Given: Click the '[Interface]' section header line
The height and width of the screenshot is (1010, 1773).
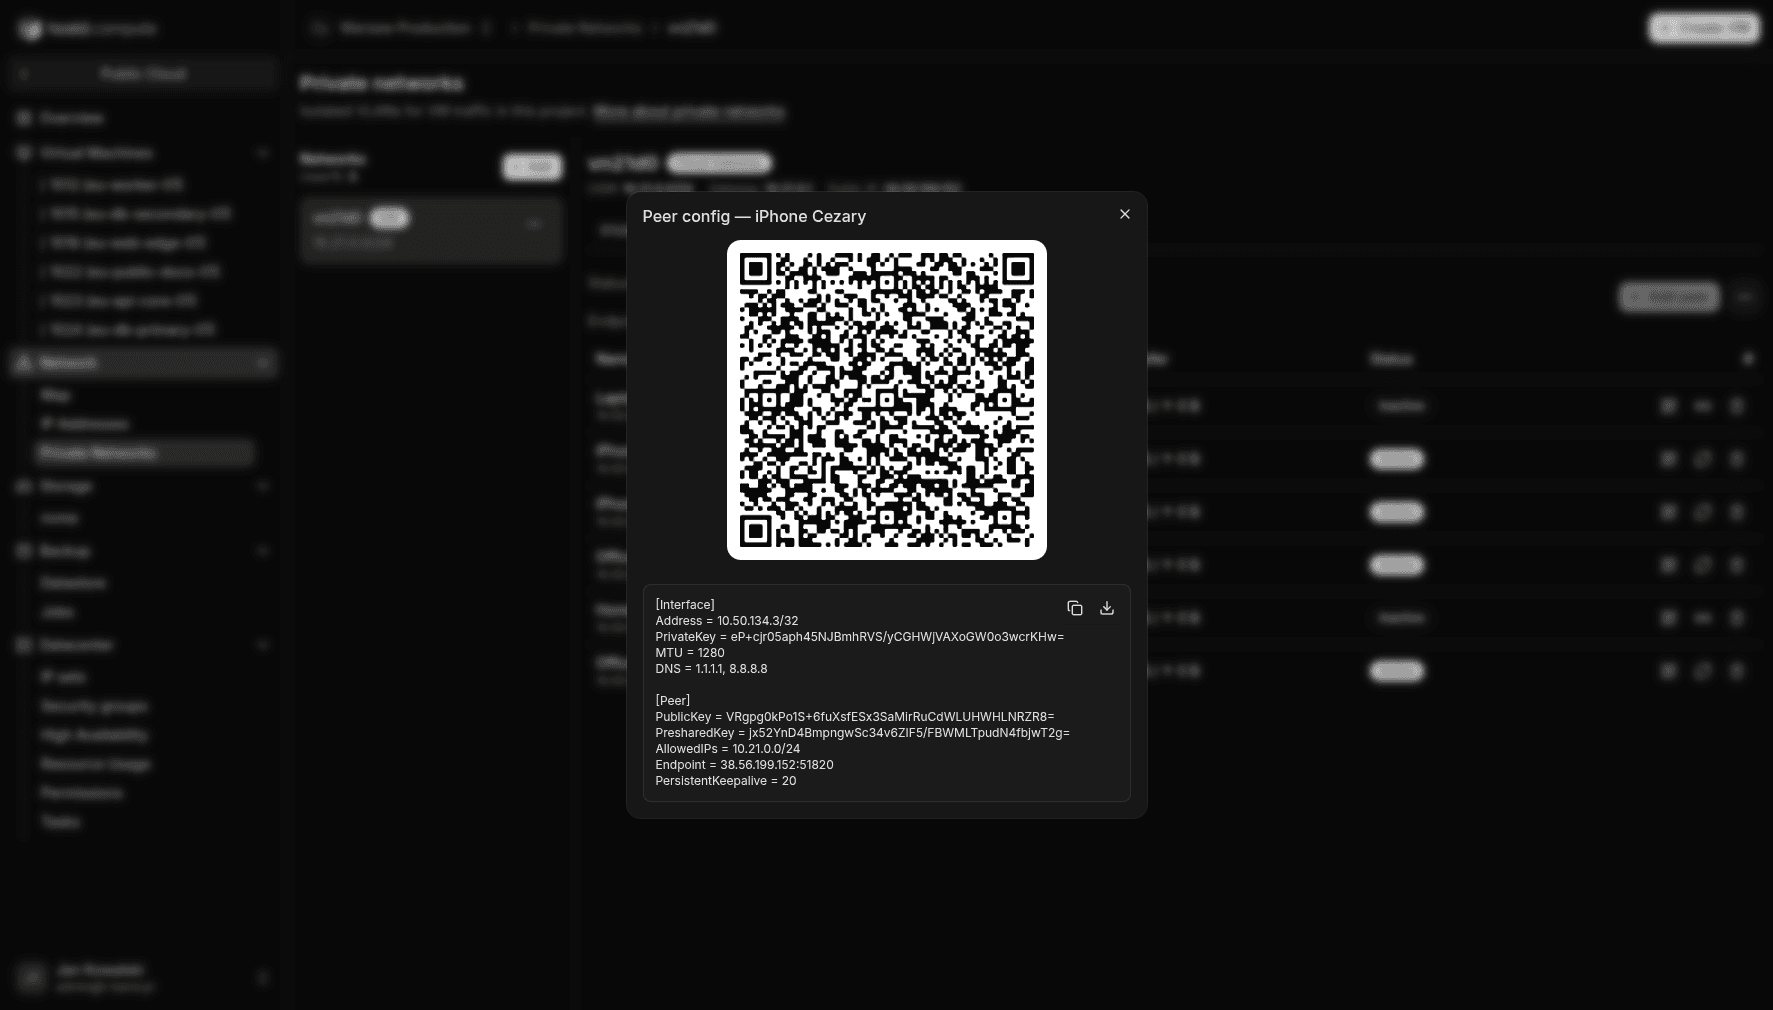Looking at the screenshot, I should (685, 605).
